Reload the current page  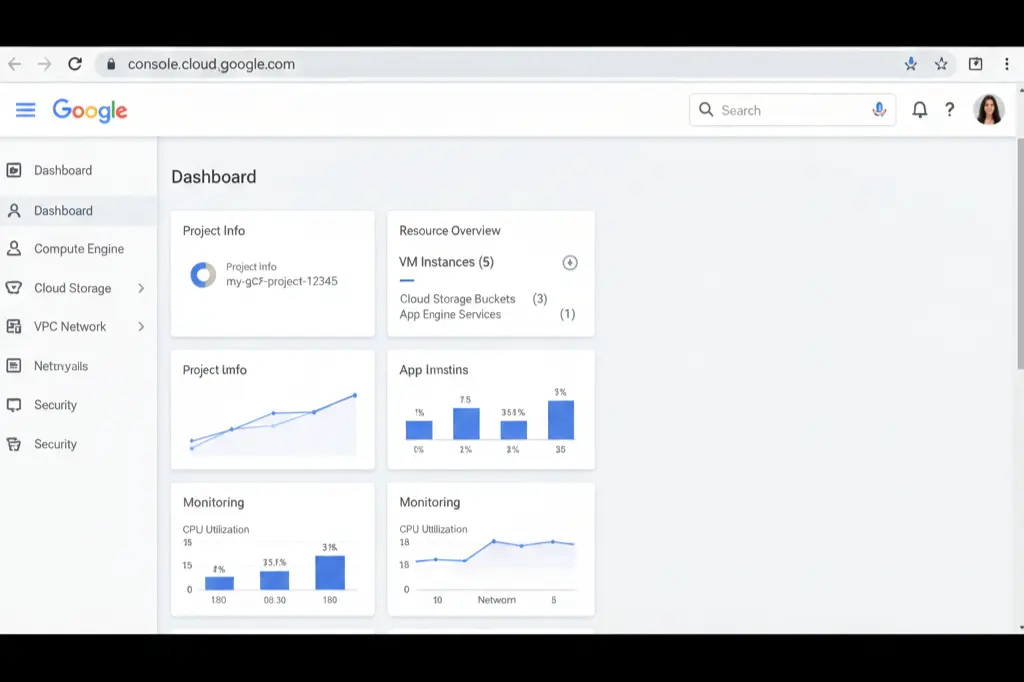coord(75,63)
